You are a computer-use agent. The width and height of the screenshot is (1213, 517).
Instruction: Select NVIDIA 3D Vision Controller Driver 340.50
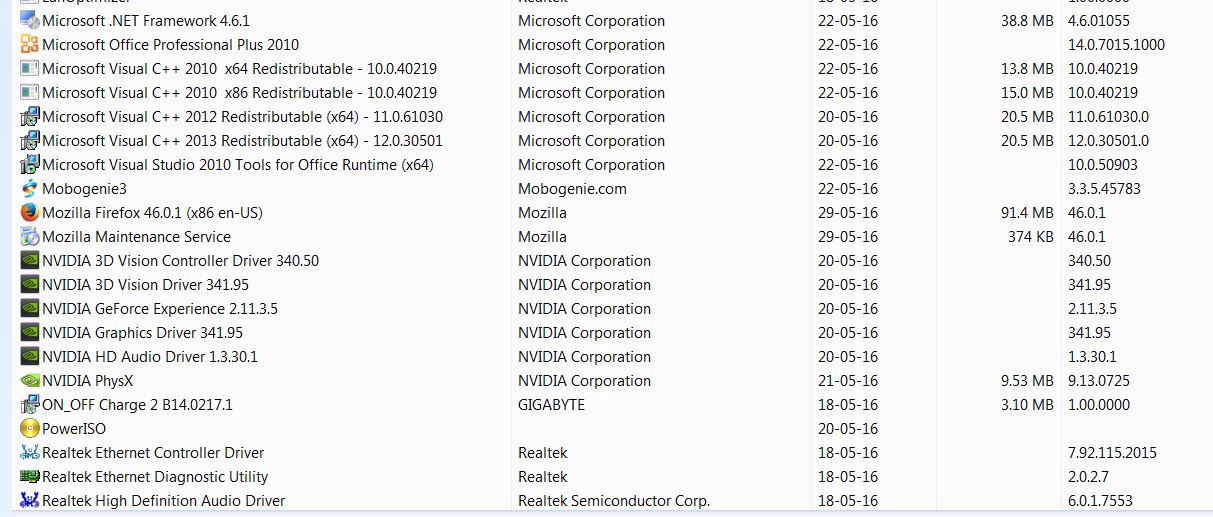(180, 260)
